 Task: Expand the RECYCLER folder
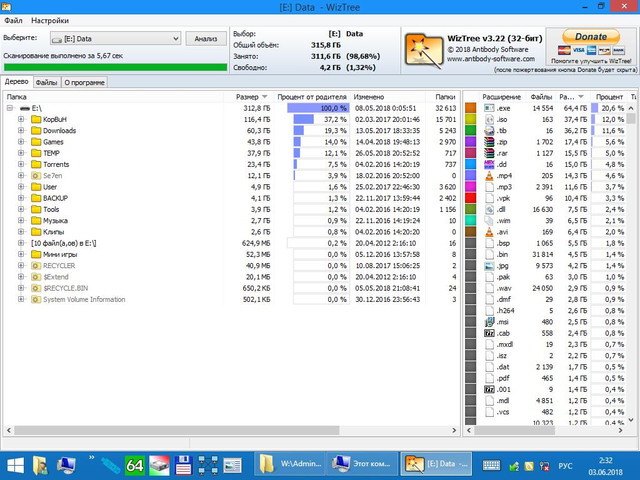[21, 266]
